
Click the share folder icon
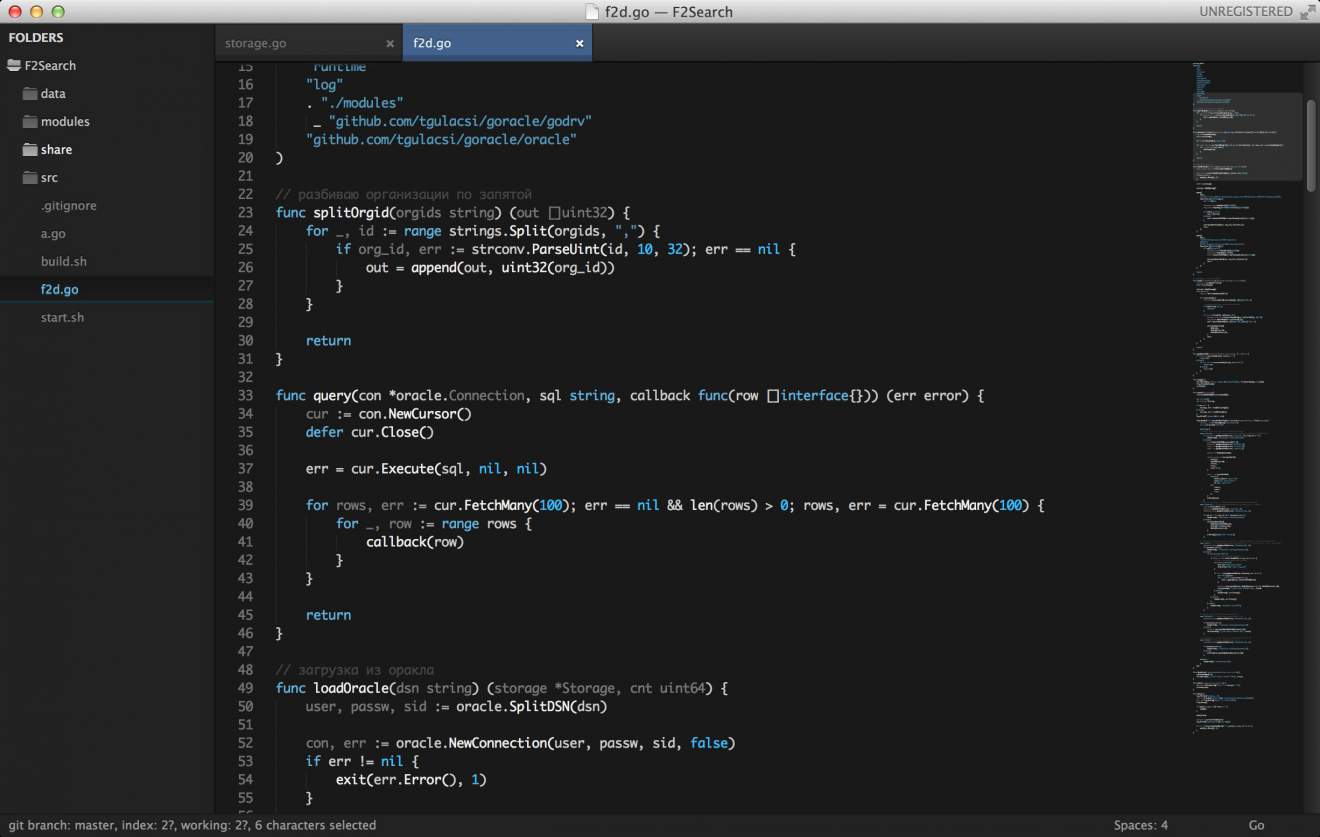(x=30, y=149)
